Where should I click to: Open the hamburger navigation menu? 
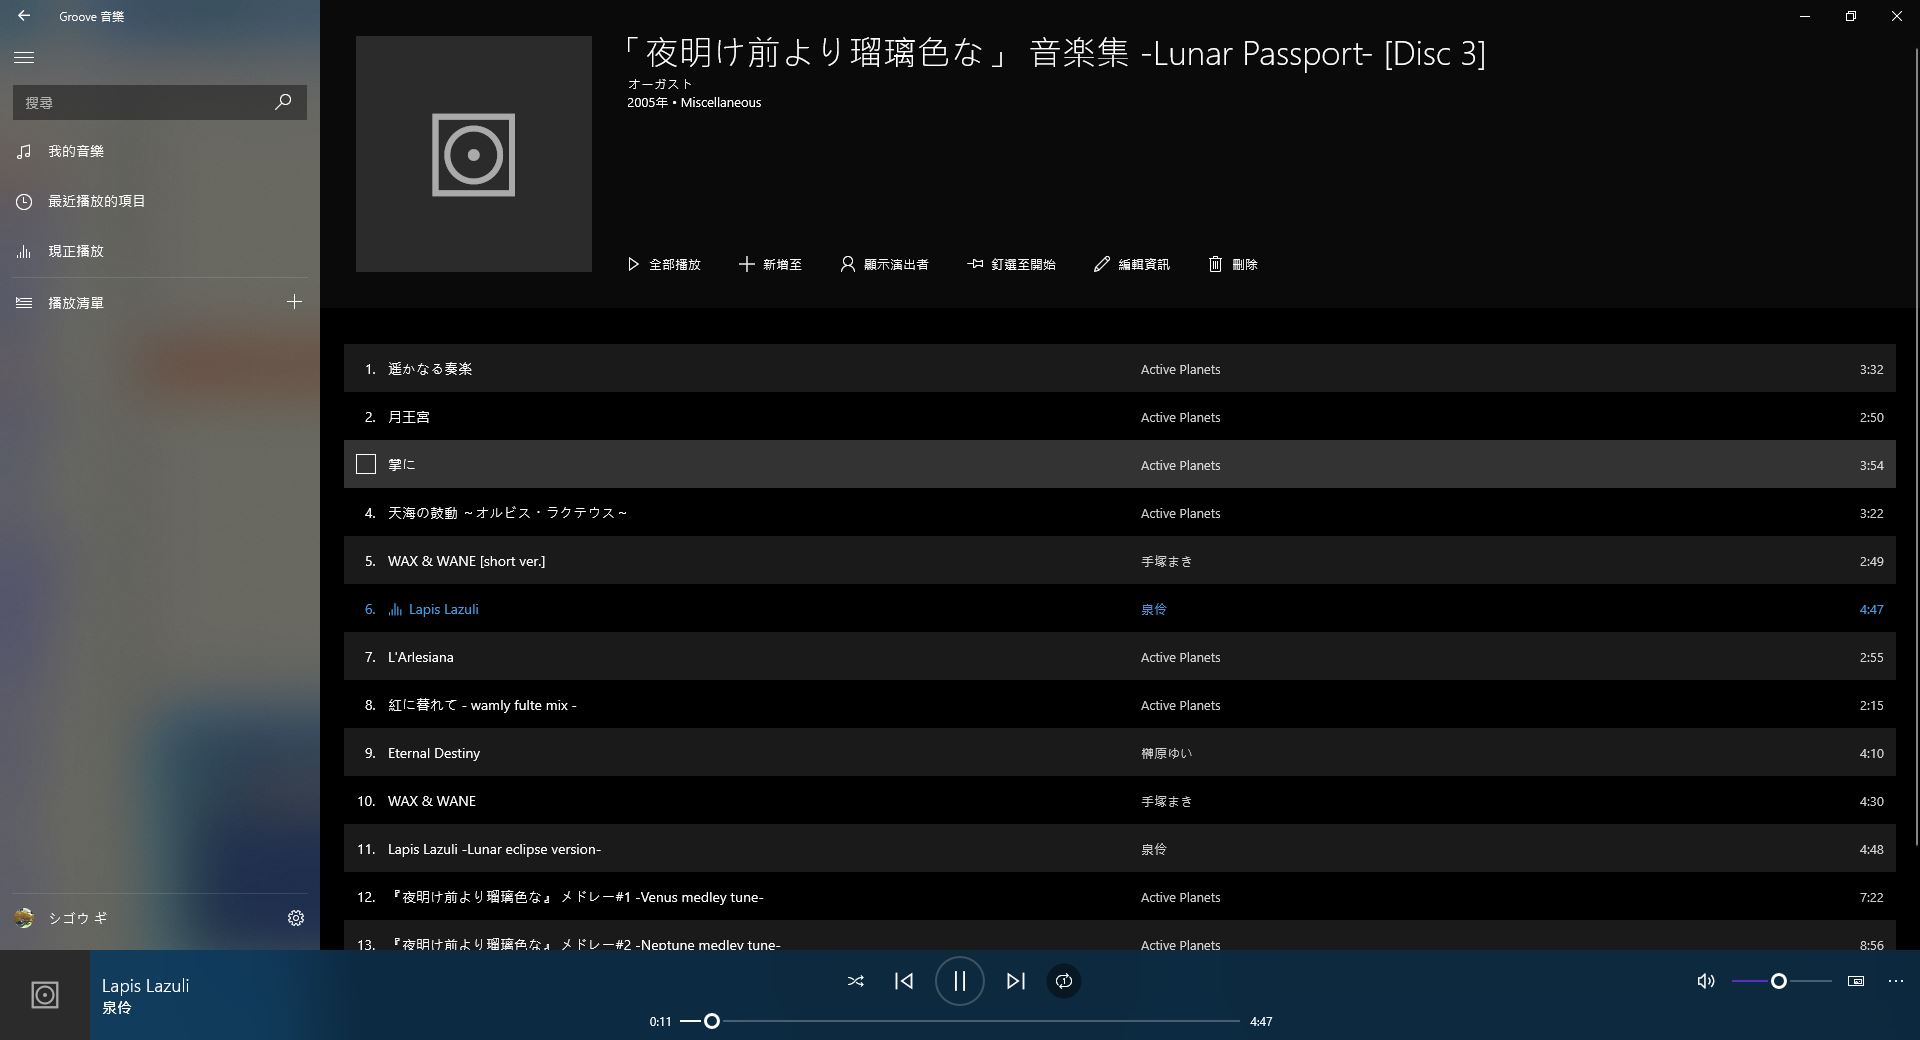click(24, 58)
